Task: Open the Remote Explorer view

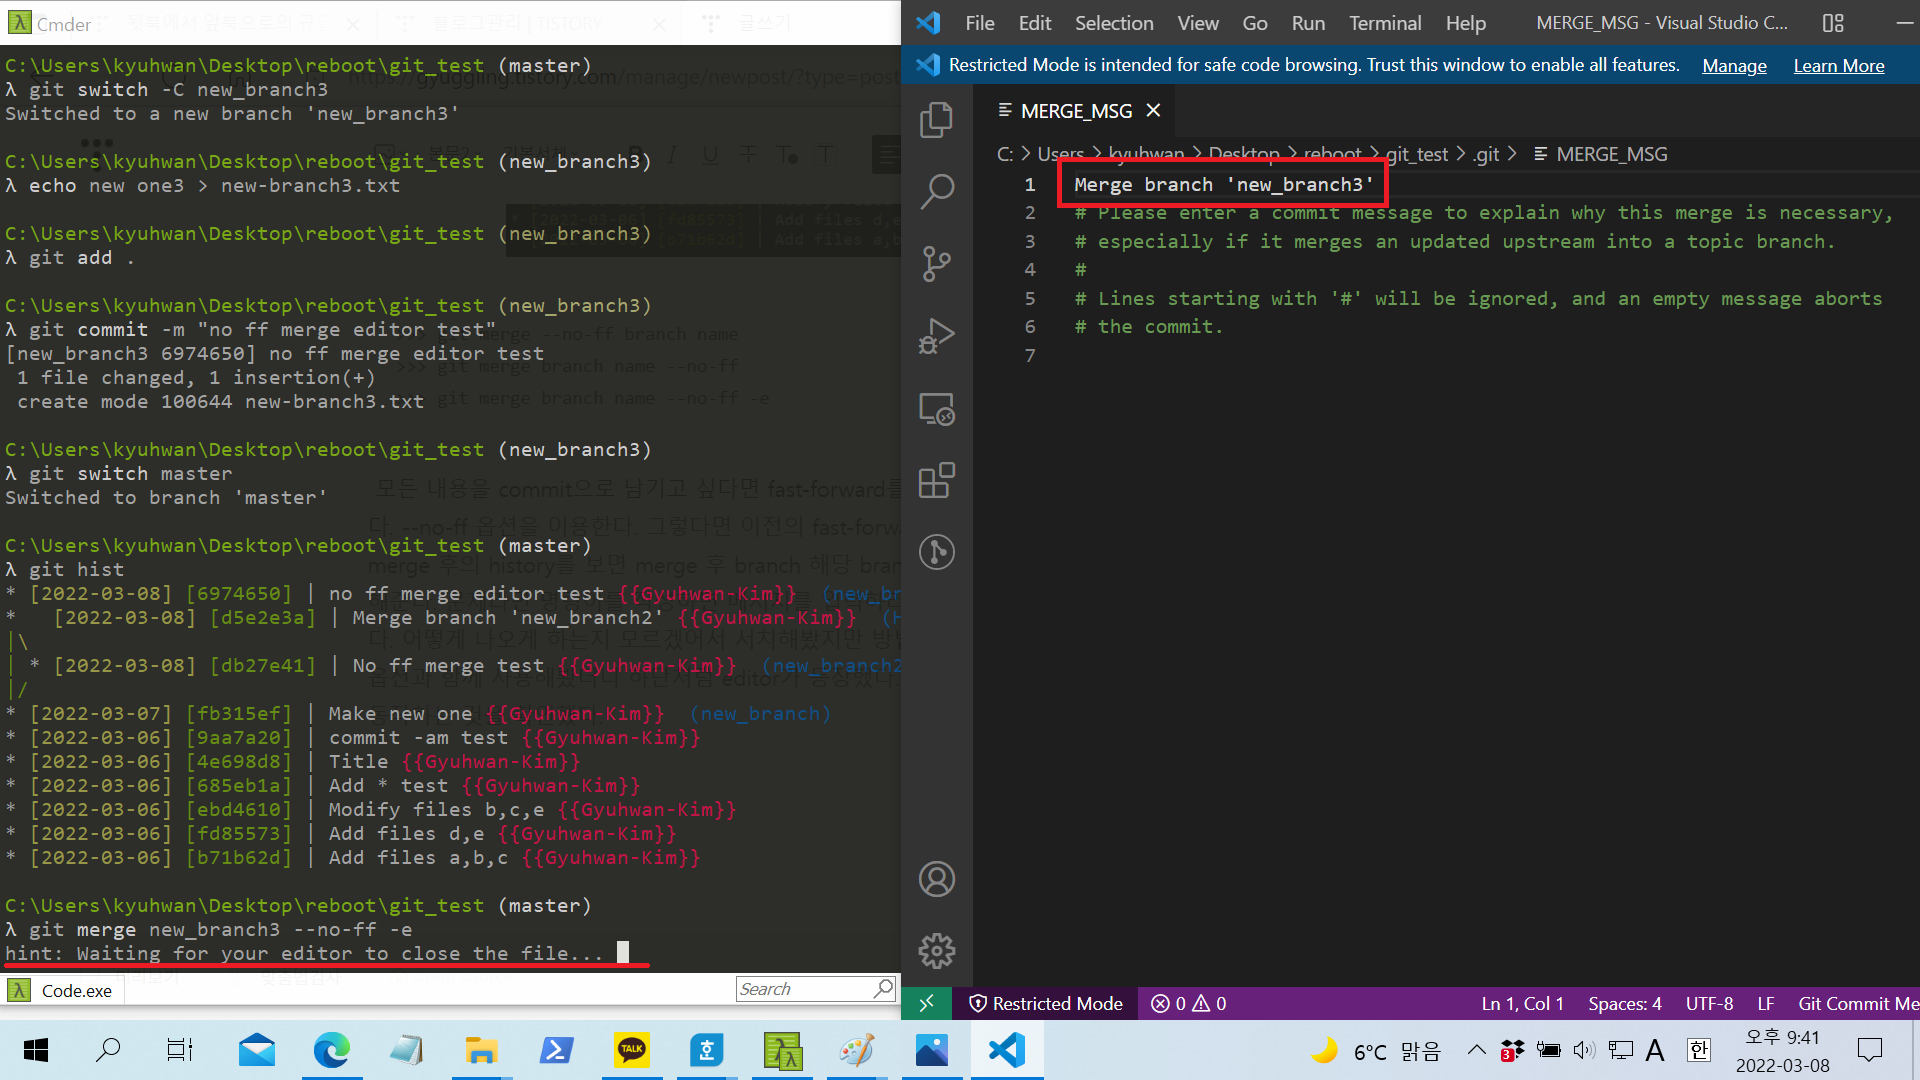Action: tap(936, 409)
